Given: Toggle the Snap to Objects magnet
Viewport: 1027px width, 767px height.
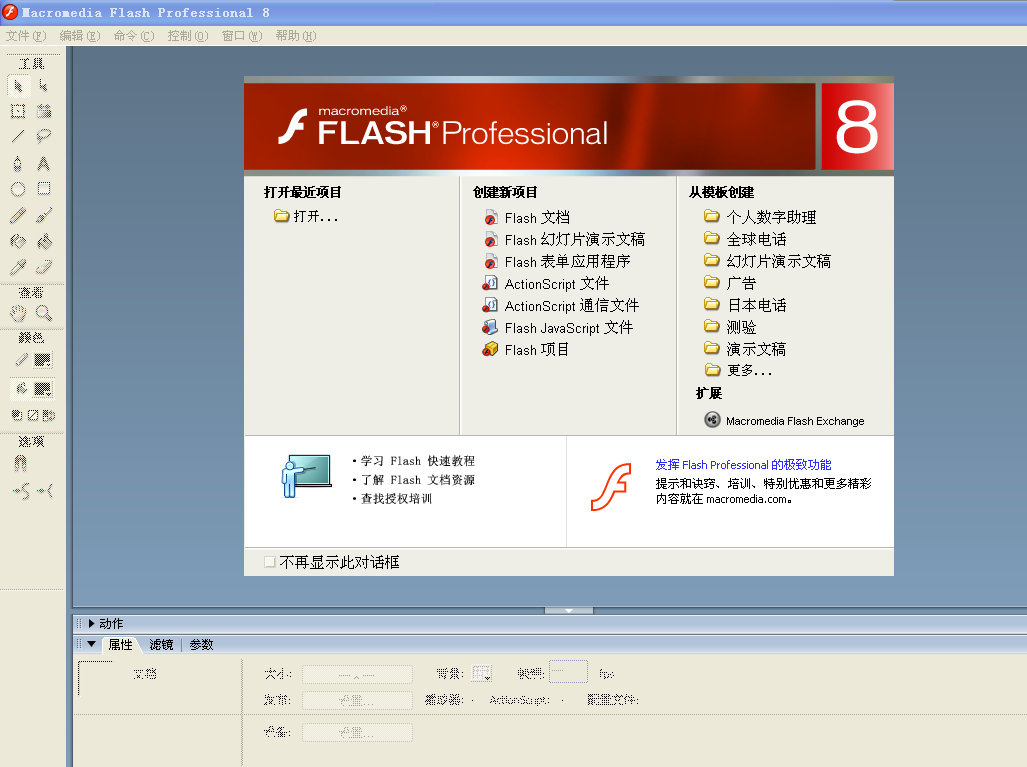Looking at the screenshot, I should tap(20, 464).
